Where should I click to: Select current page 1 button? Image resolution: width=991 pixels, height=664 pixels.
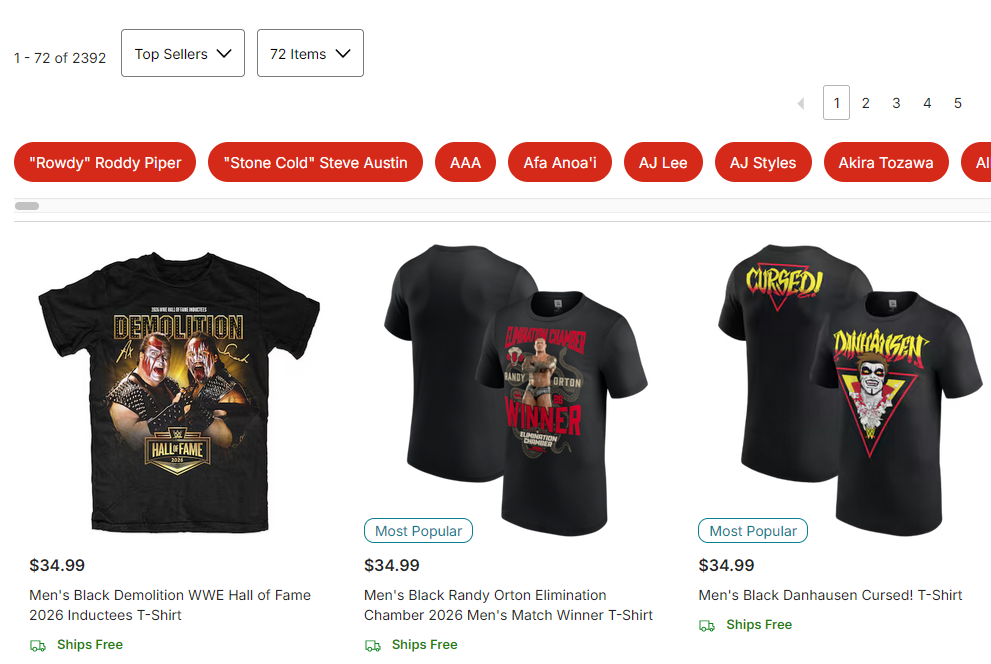point(836,102)
